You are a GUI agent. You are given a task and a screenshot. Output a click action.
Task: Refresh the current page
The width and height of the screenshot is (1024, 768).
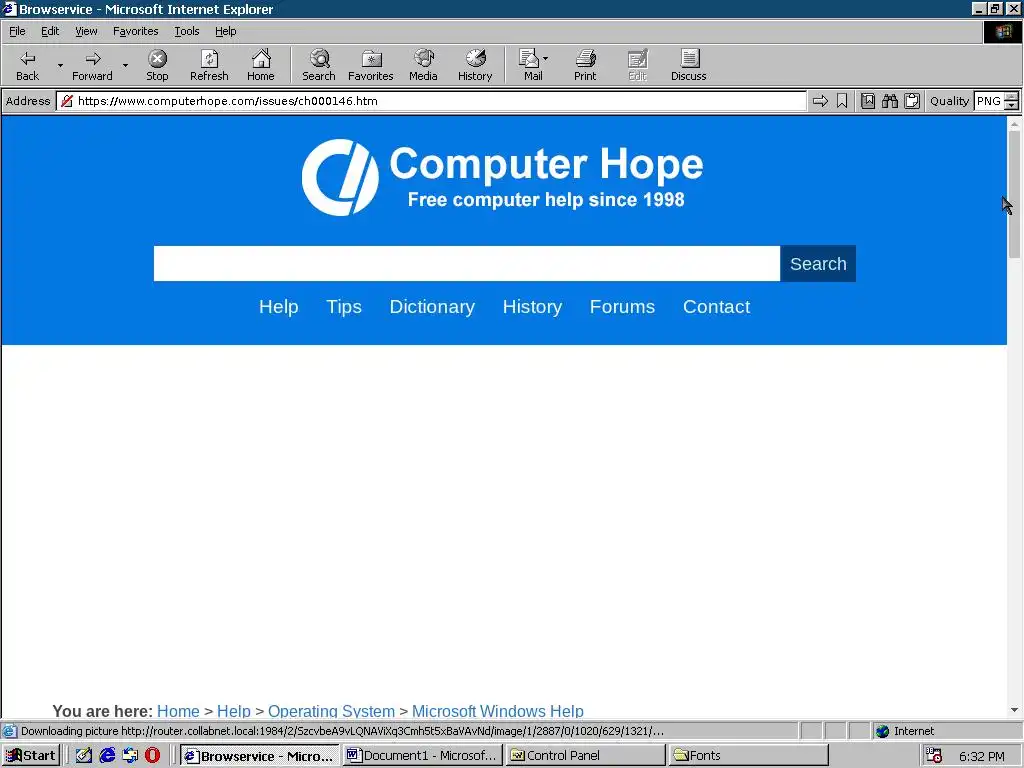(x=209, y=65)
